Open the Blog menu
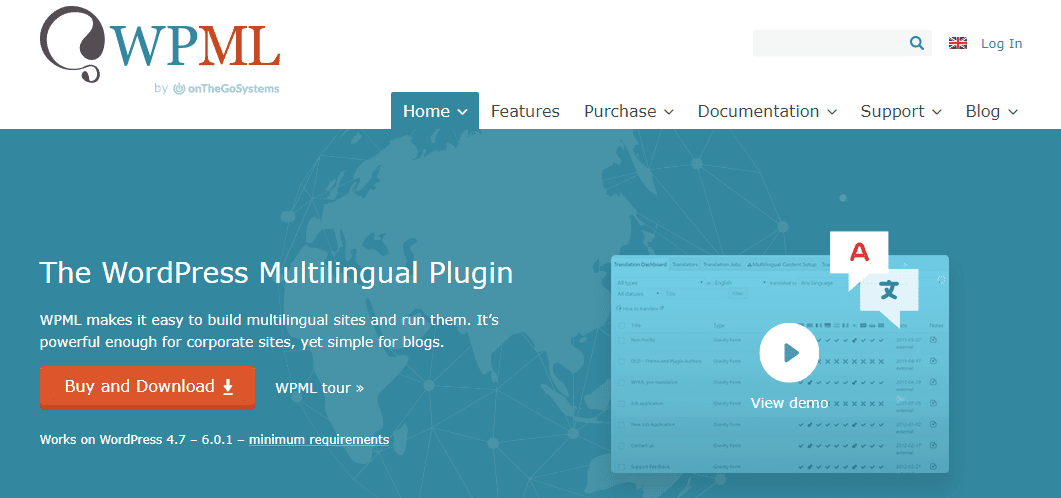This screenshot has width=1061, height=498. (992, 111)
